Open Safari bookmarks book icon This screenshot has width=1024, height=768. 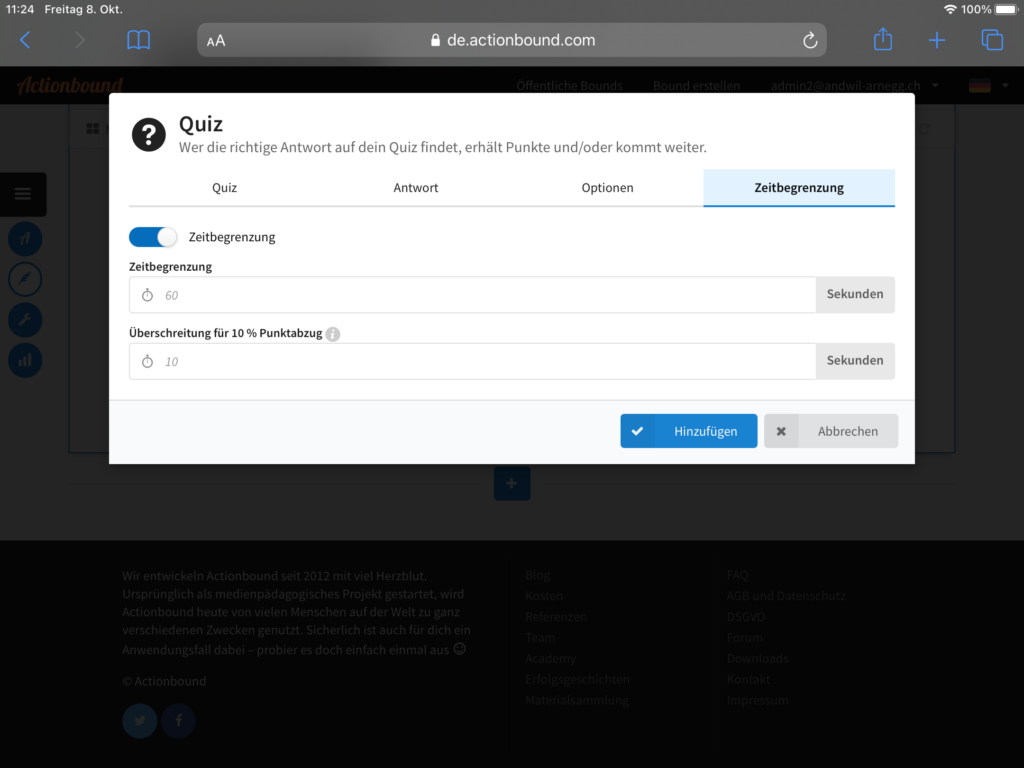138,40
